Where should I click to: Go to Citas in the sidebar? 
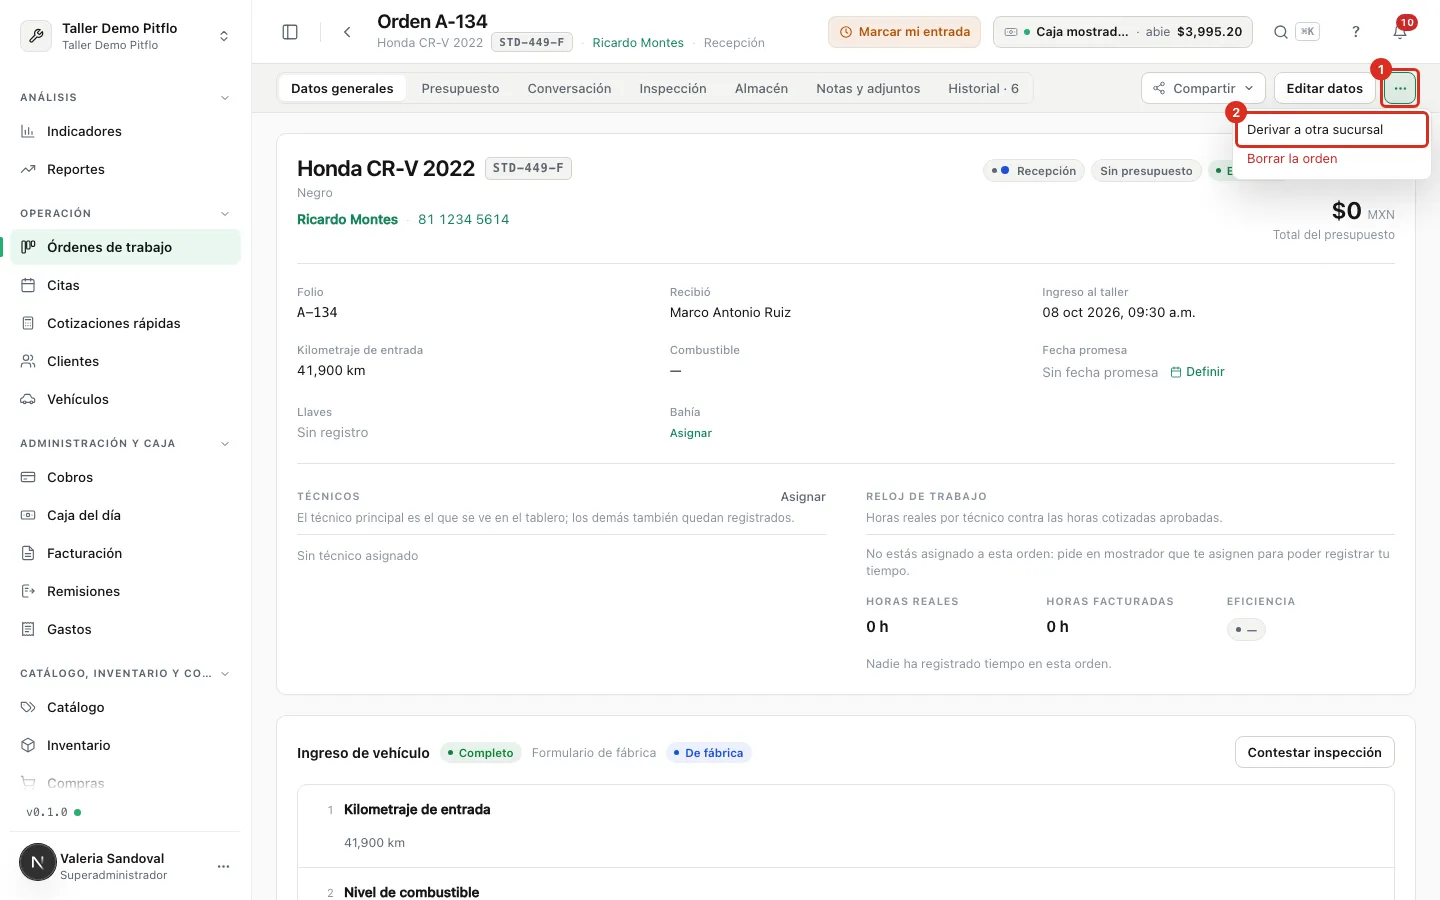coord(125,285)
